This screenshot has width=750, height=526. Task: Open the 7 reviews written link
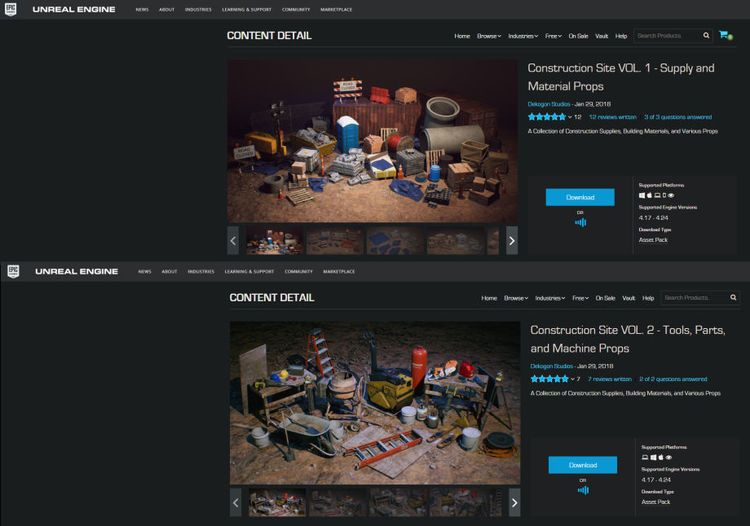click(610, 379)
